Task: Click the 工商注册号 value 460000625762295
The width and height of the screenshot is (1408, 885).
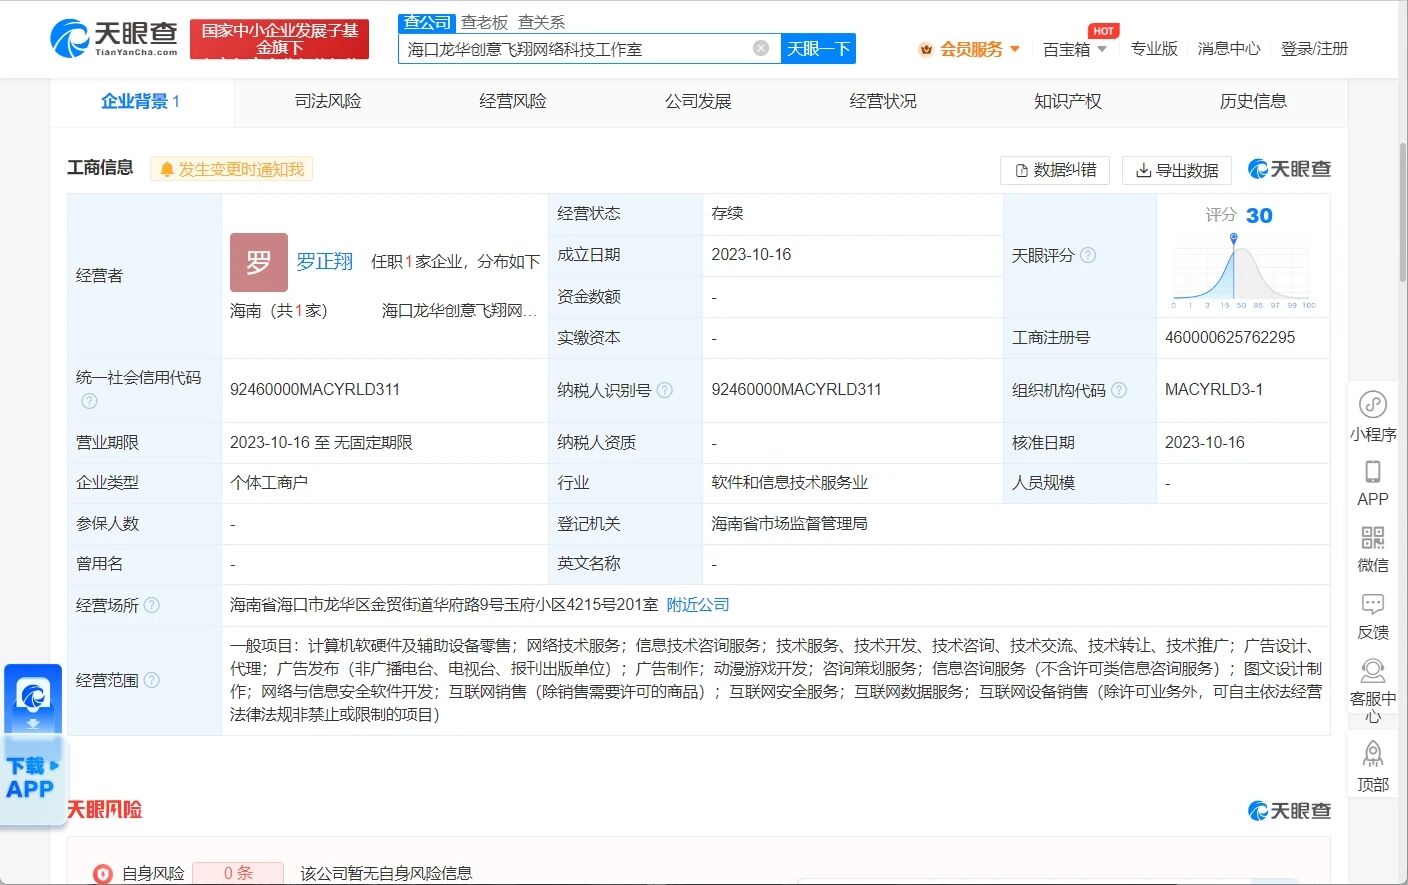Action: point(1230,338)
